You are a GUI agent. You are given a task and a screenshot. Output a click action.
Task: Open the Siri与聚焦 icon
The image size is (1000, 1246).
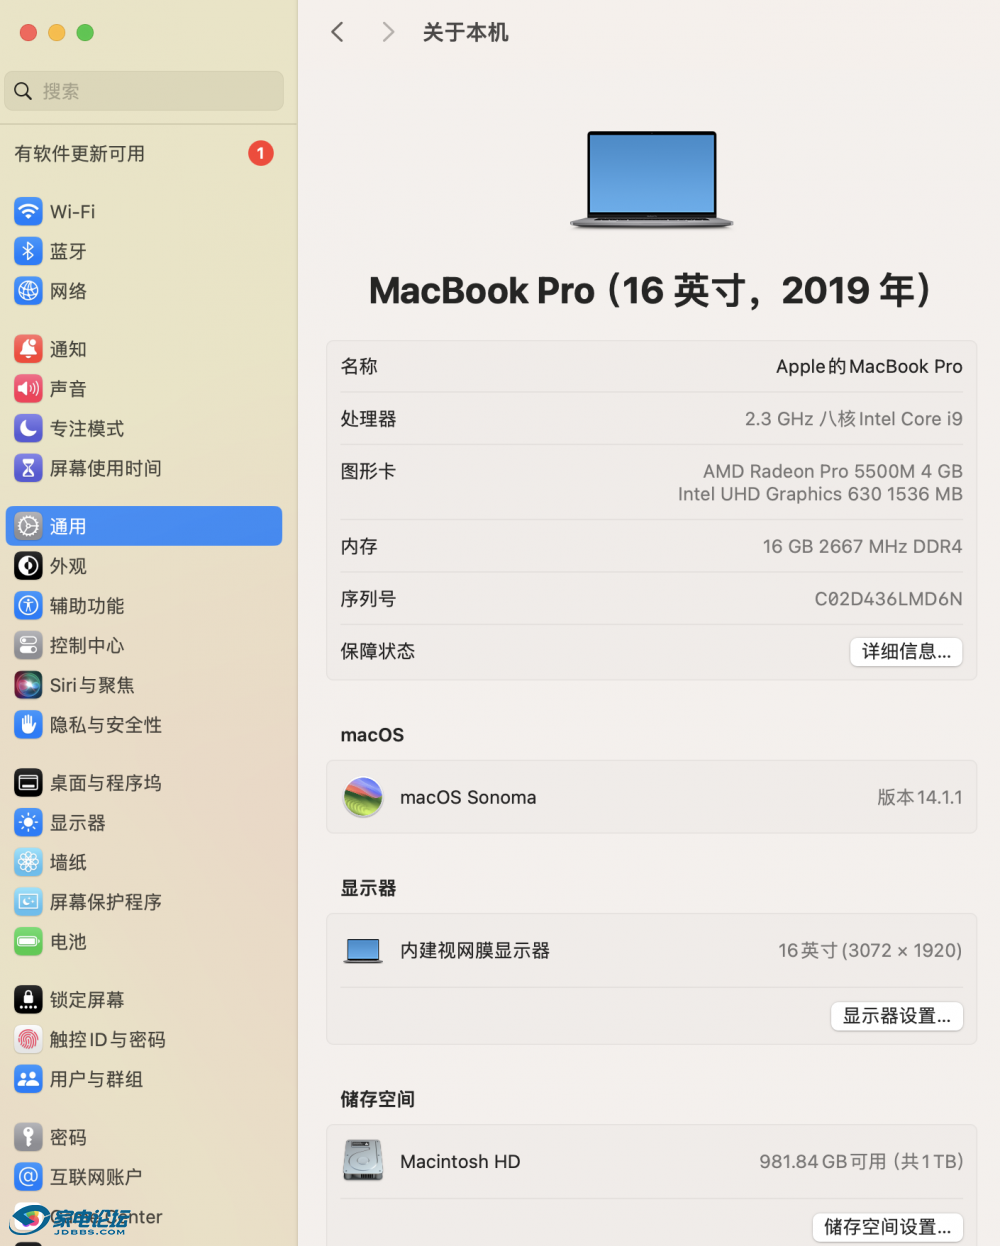pyautogui.click(x=28, y=685)
